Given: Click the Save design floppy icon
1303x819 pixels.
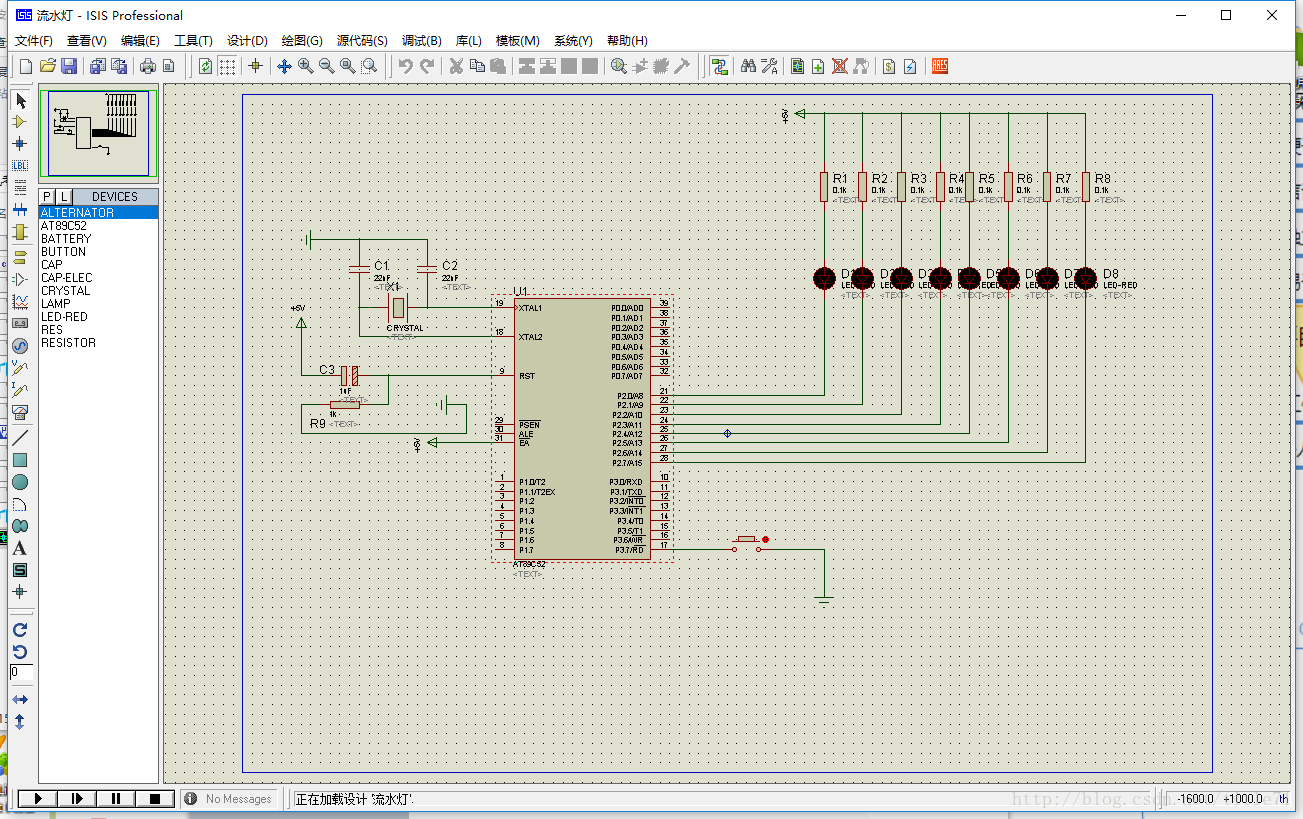Looking at the screenshot, I should (x=69, y=66).
